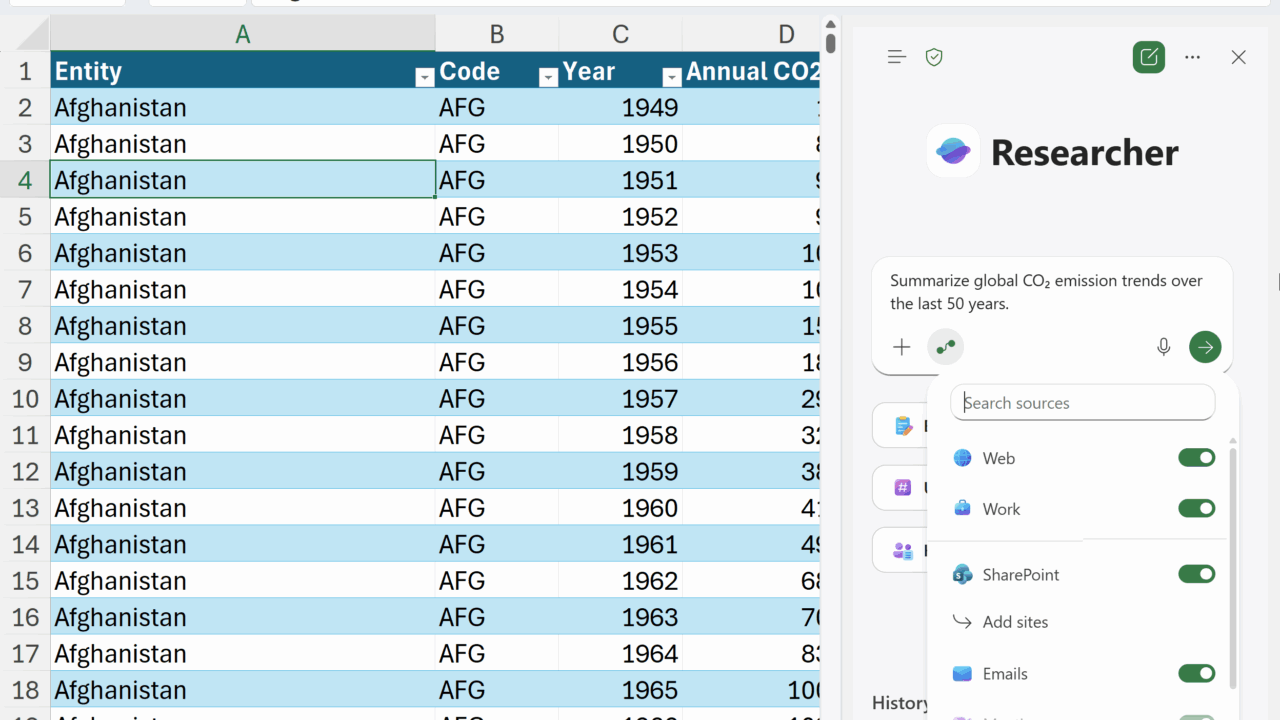
Task: Turn off the Work source toggle
Action: (1196, 509)
